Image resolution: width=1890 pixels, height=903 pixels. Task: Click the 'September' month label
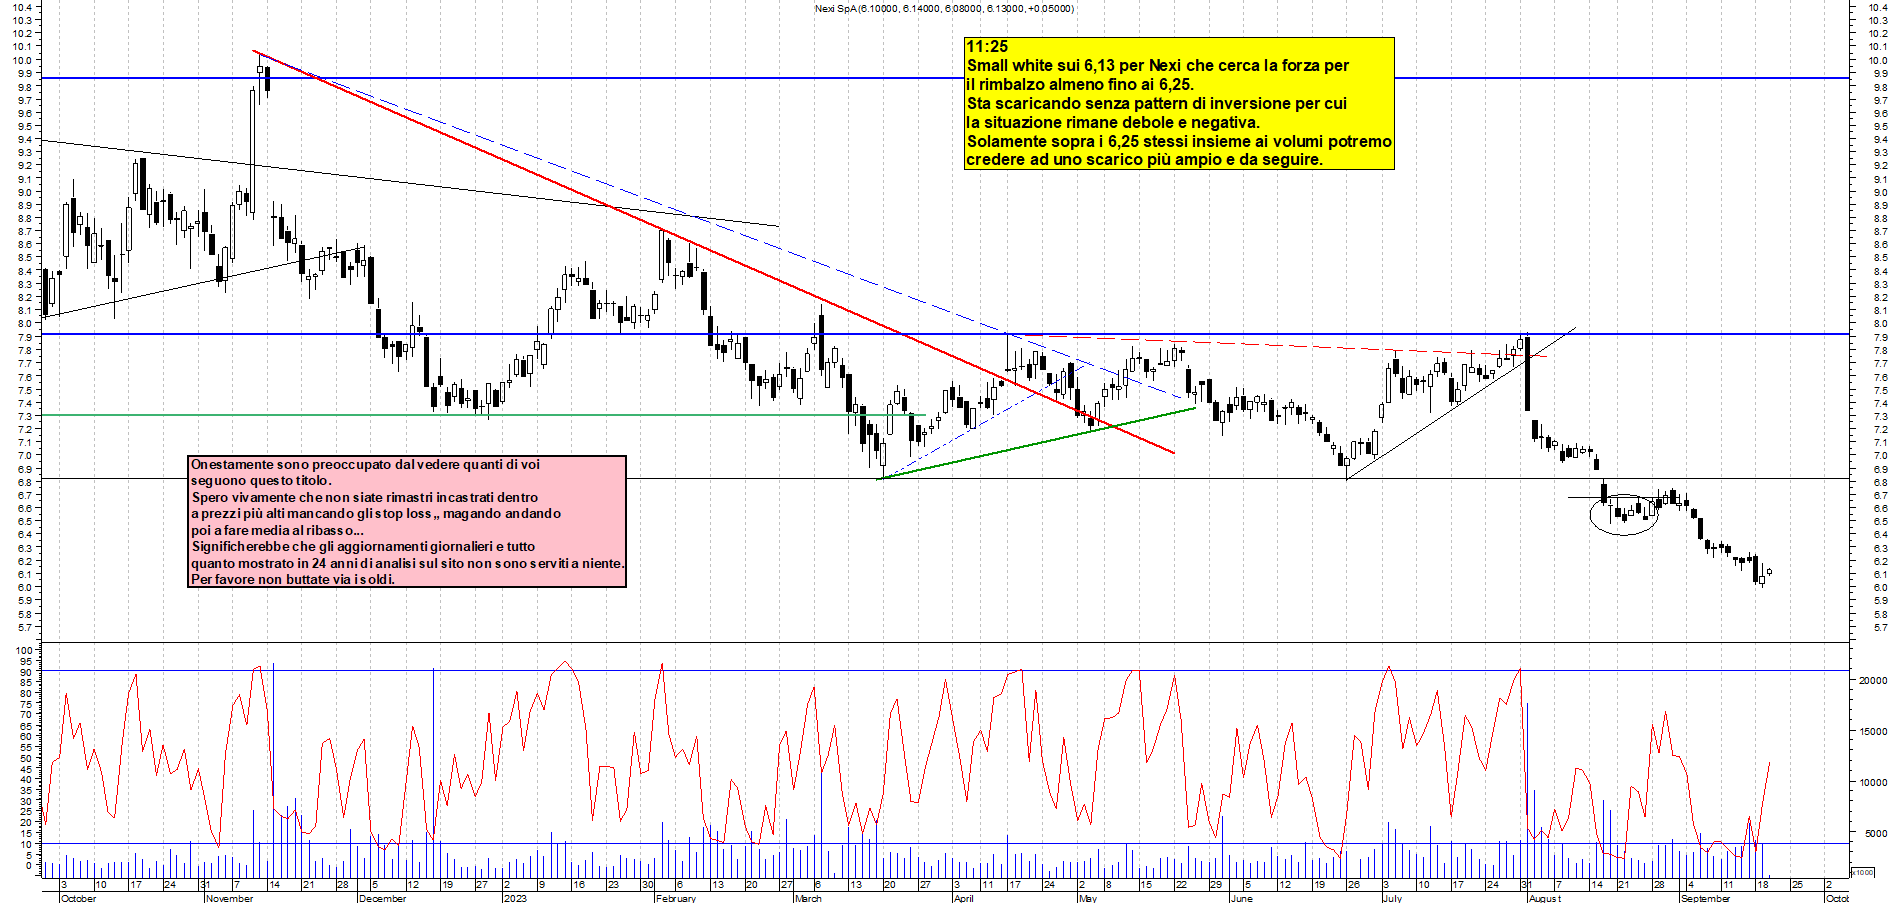[1705, 898]
